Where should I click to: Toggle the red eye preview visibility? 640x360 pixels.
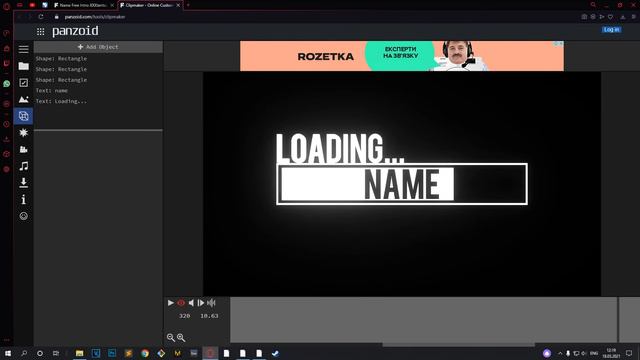pyautogui.click(x=181, y=303)
